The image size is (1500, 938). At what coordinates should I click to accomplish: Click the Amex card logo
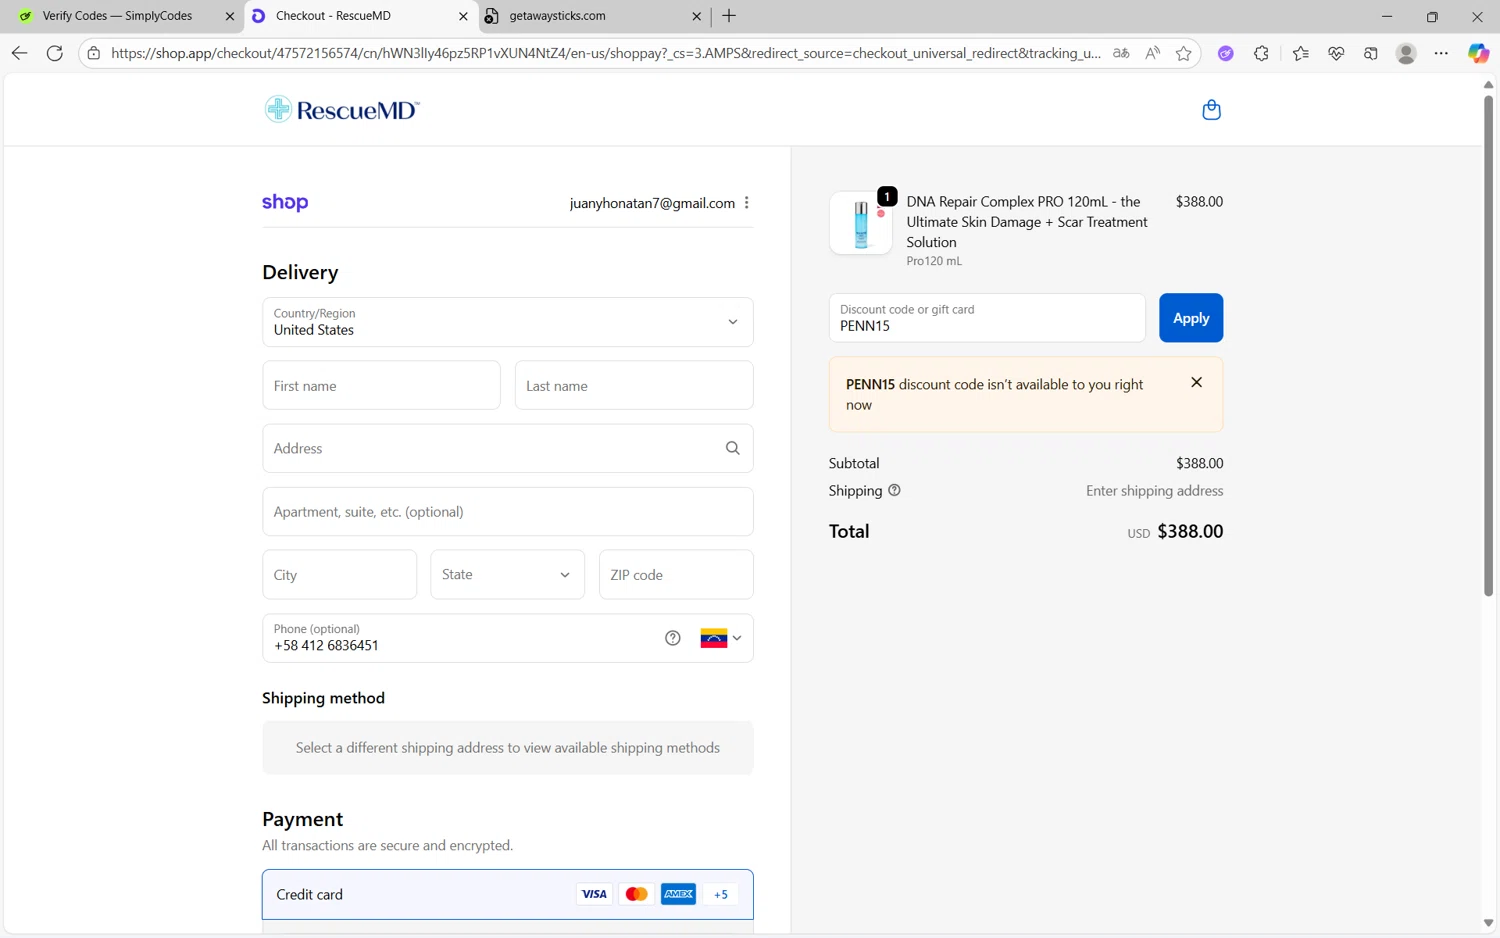(x=678, y=894)
